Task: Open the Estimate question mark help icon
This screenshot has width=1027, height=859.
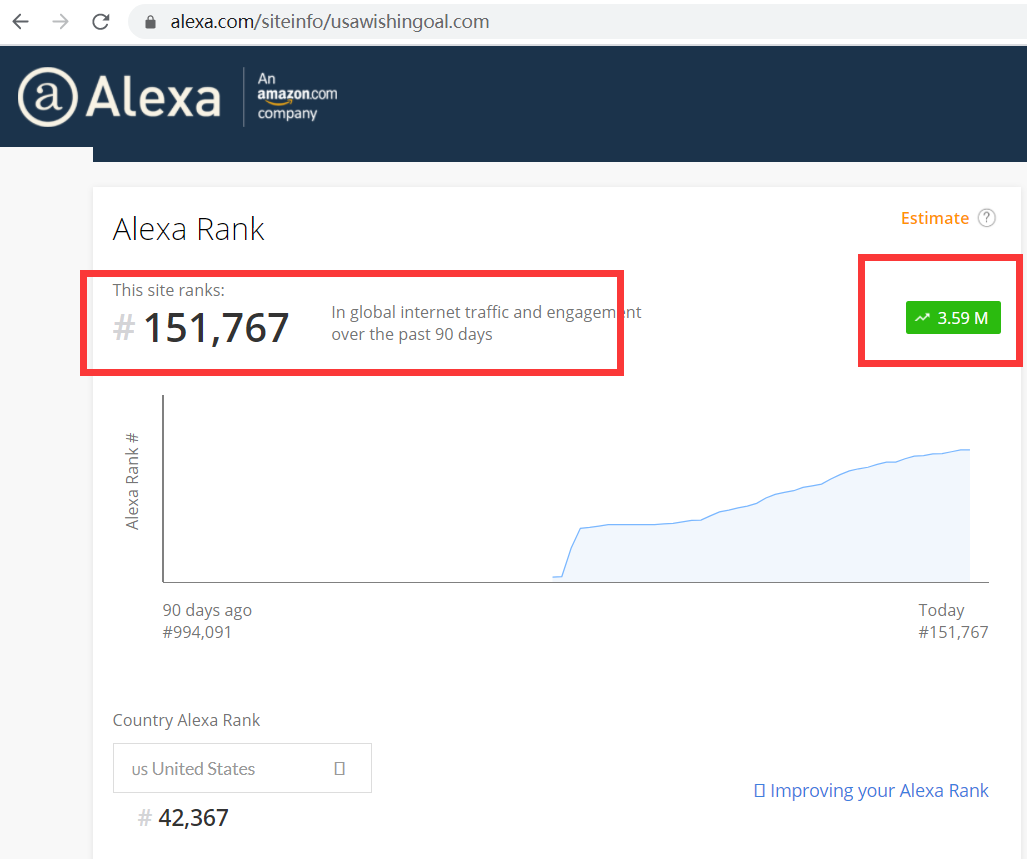Action: (986, 218)
